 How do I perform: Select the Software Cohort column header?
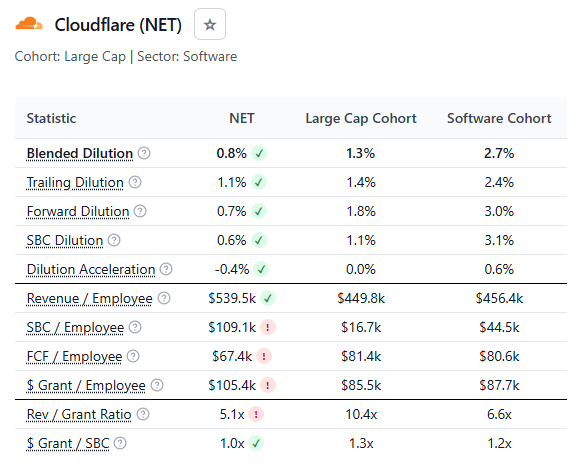click(499, 118)
